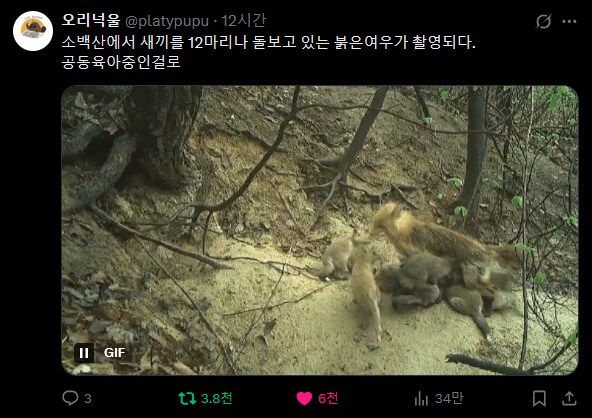Viewport: 592px width, 418px height.
Task: Click the repost count 3.8천
Action: (x=216, y=398)
